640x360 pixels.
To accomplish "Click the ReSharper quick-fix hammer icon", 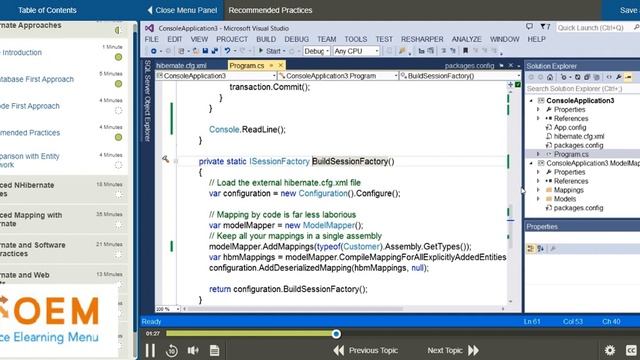I will (165, 159).
